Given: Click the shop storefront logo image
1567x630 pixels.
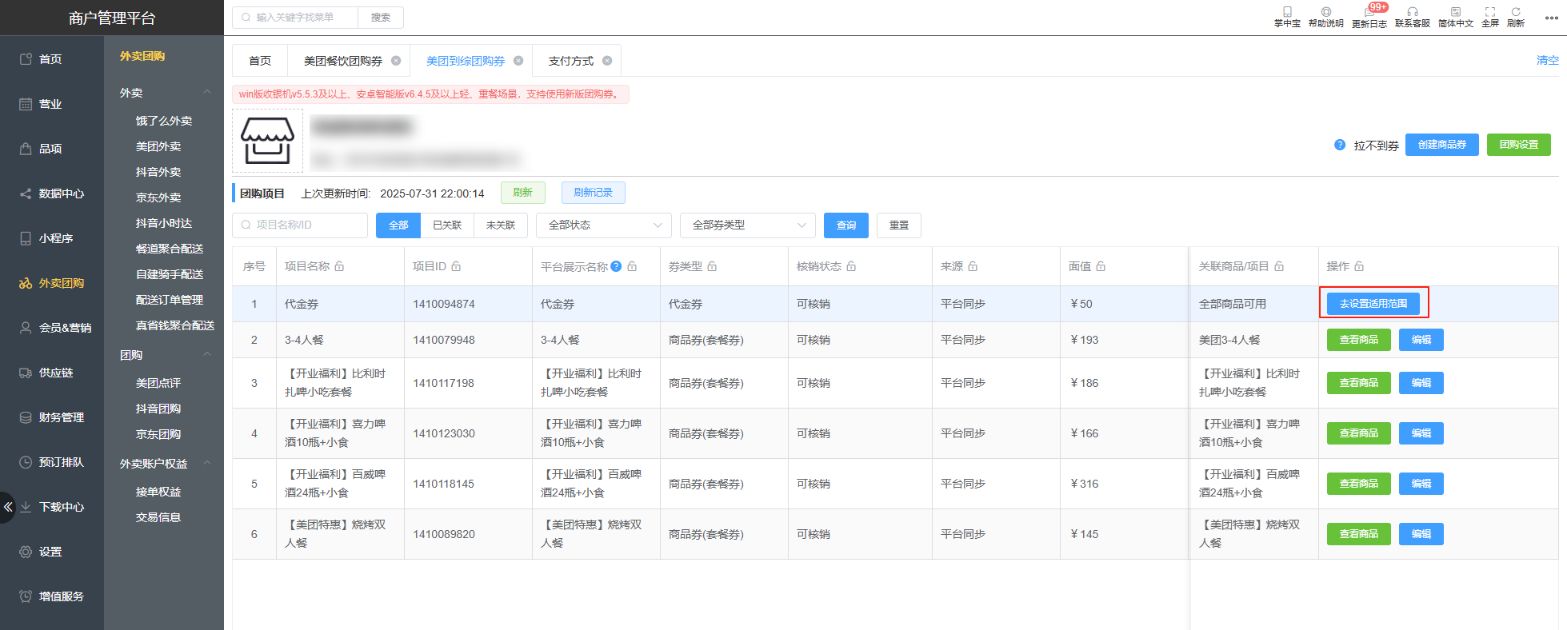Looking at the screenshot, I should (x=267, y=141).
